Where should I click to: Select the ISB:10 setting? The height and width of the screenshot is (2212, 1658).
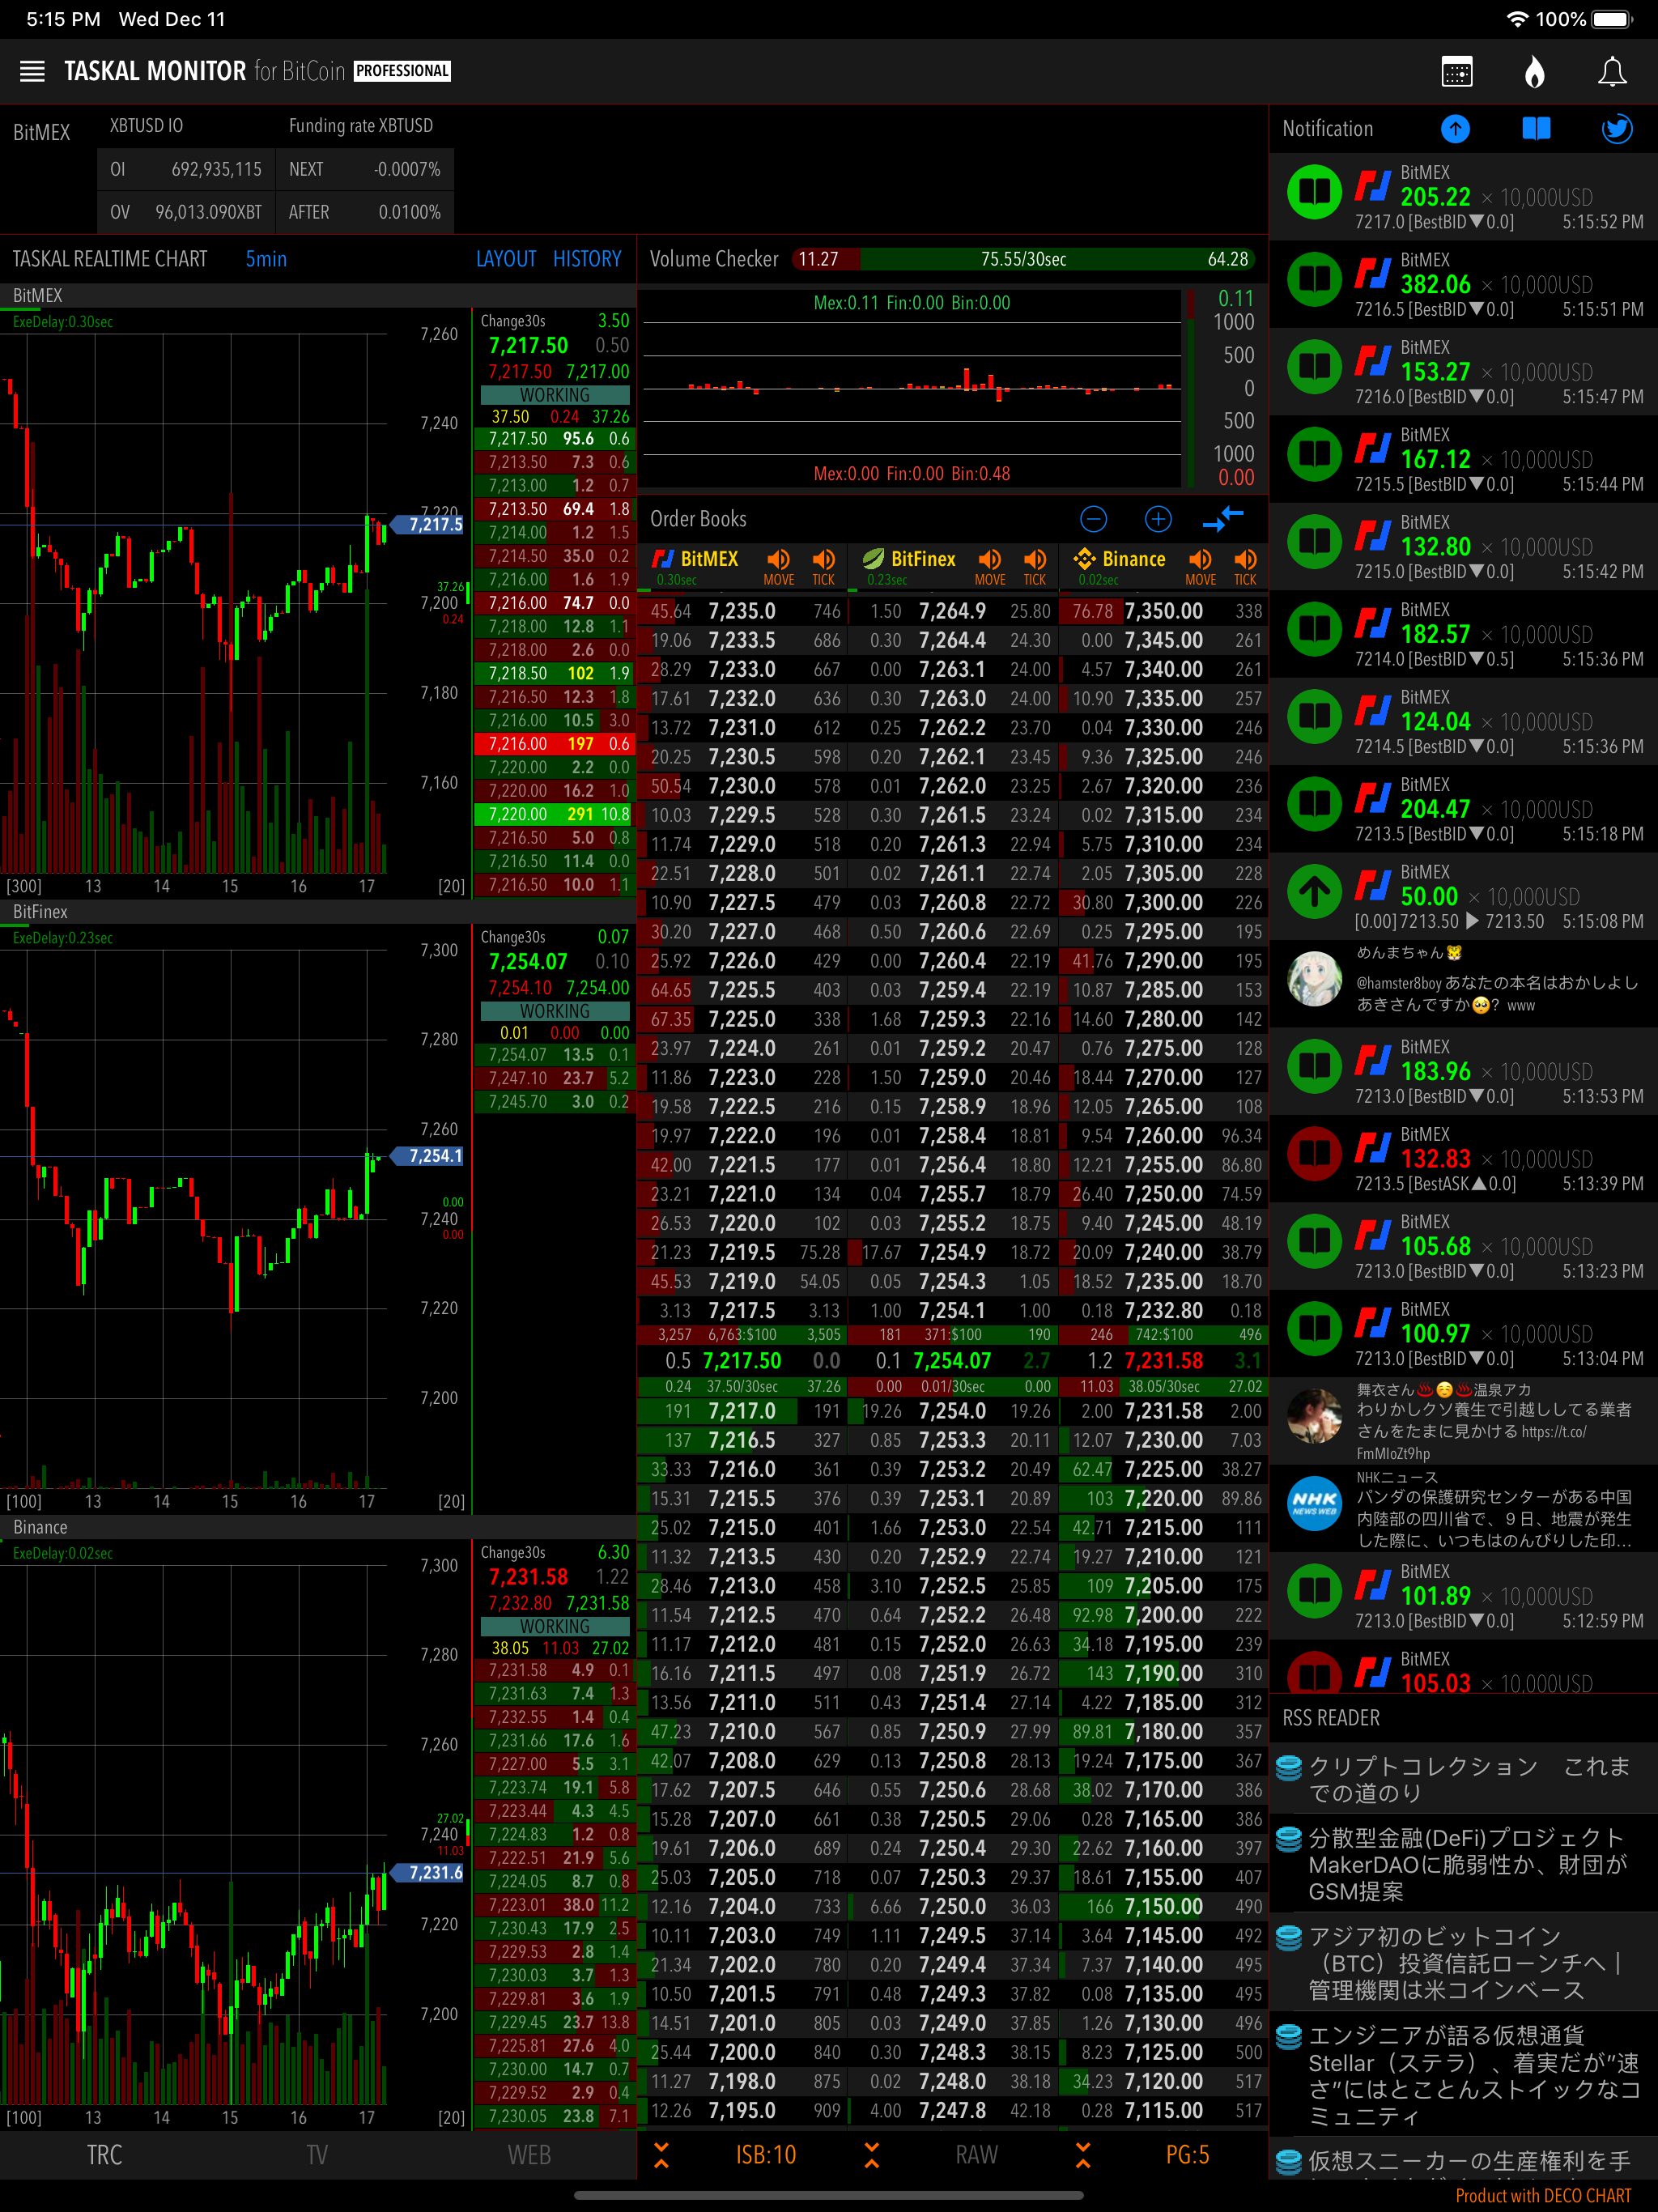coord(766,2155)
